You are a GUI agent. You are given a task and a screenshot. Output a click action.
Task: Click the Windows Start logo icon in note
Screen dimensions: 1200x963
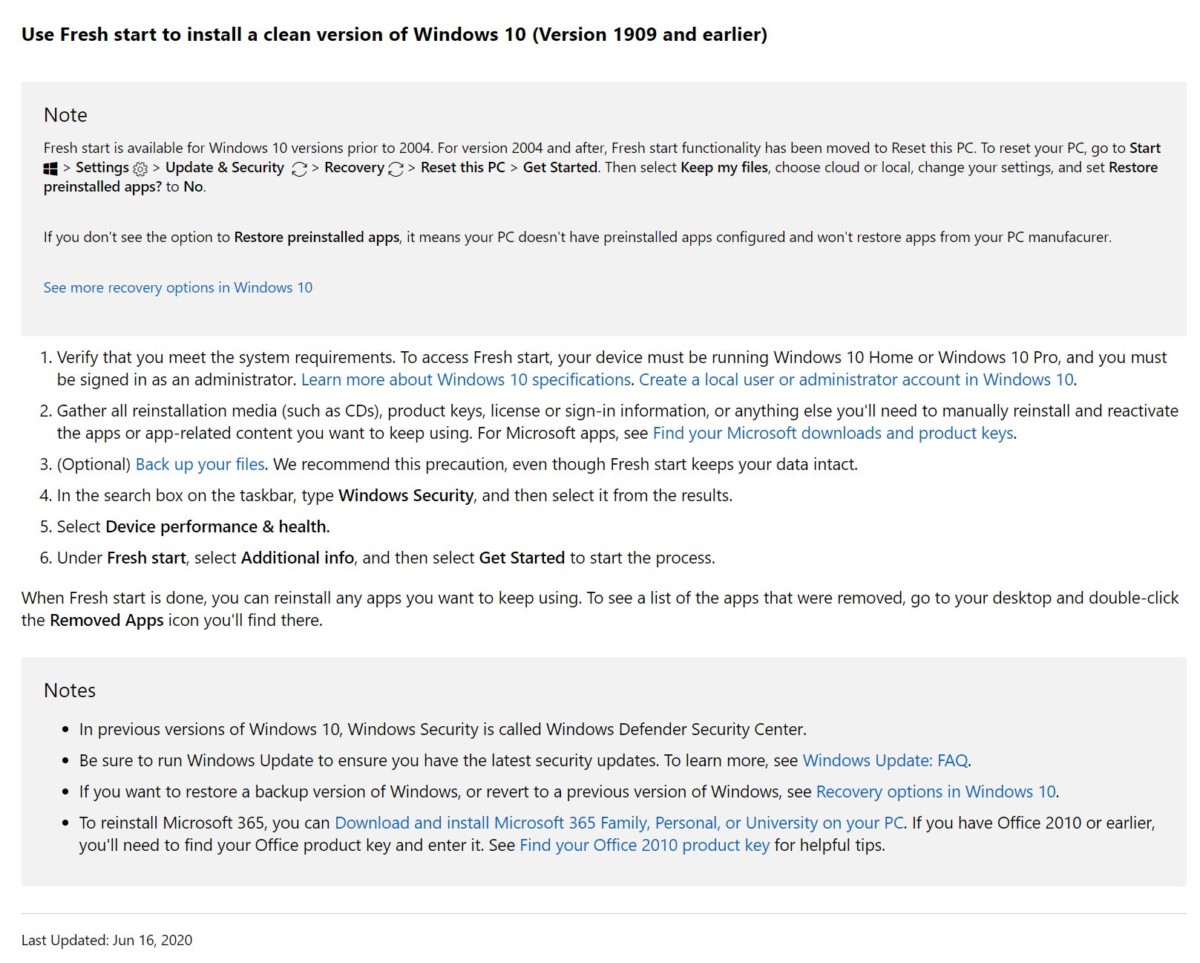click(50, 168)
